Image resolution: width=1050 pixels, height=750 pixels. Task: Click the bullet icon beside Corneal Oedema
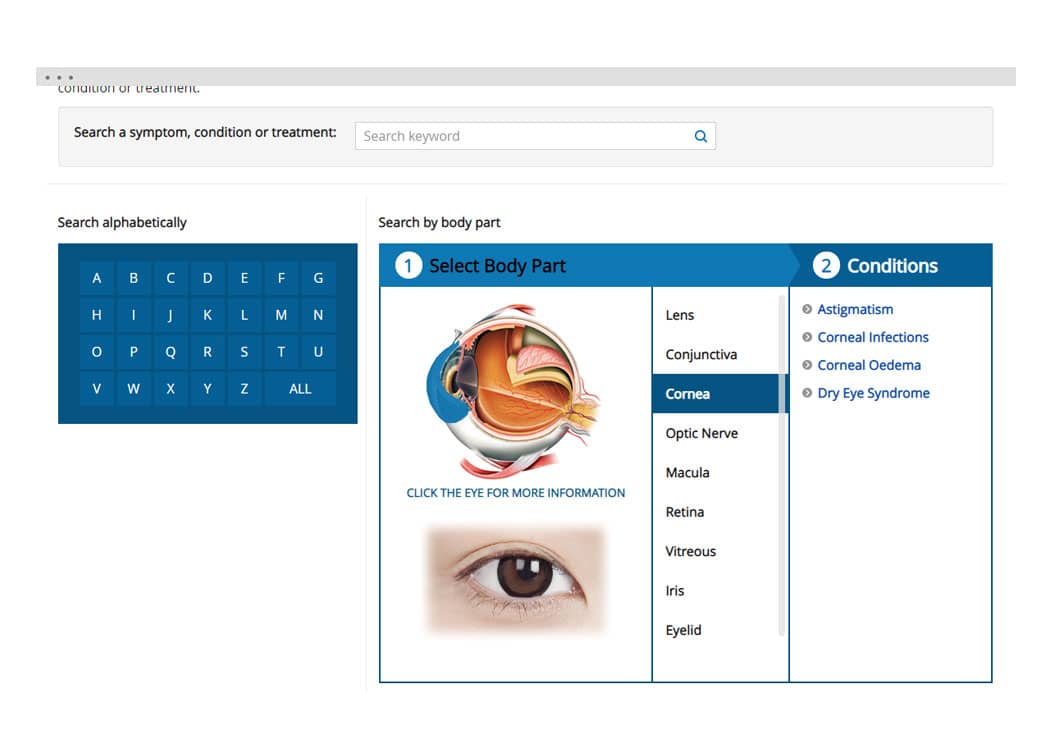(807, 366)
